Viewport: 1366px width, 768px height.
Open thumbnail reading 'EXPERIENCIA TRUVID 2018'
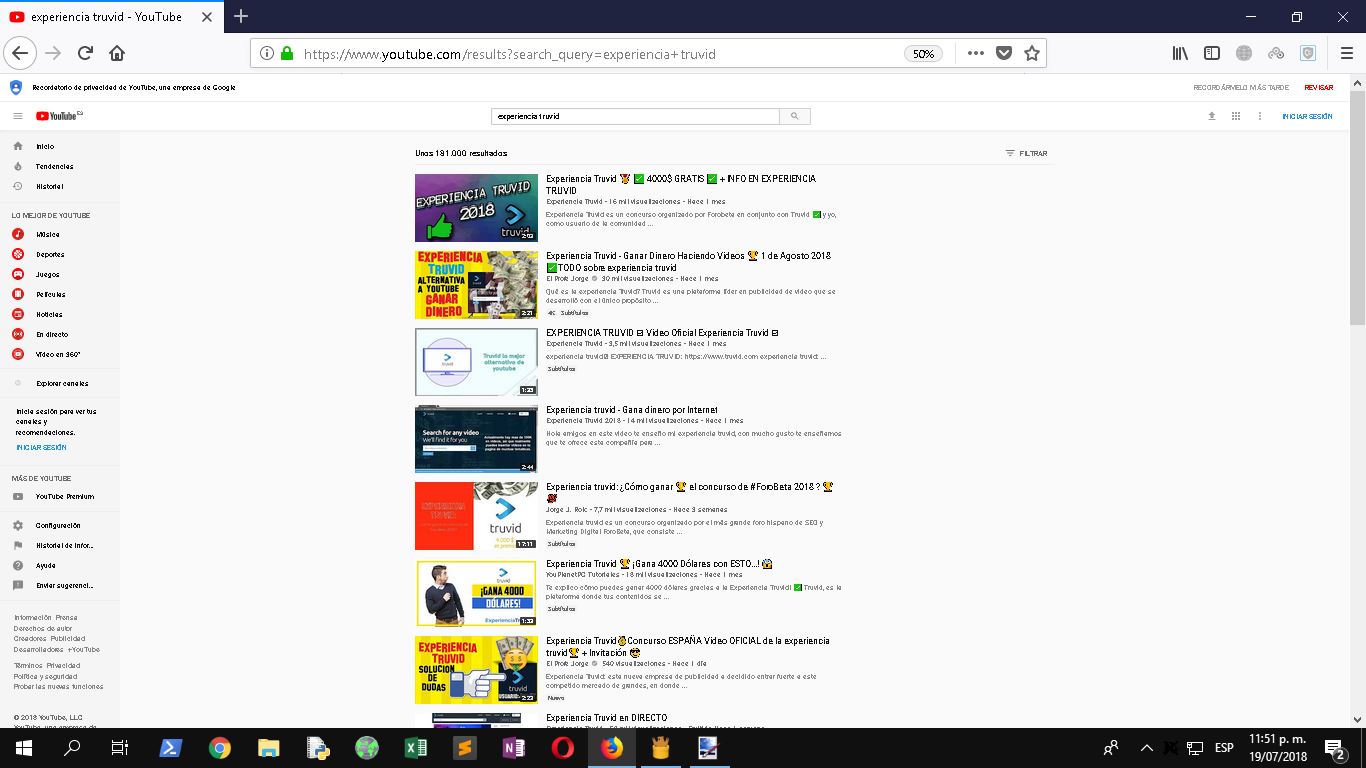point(476,208)
